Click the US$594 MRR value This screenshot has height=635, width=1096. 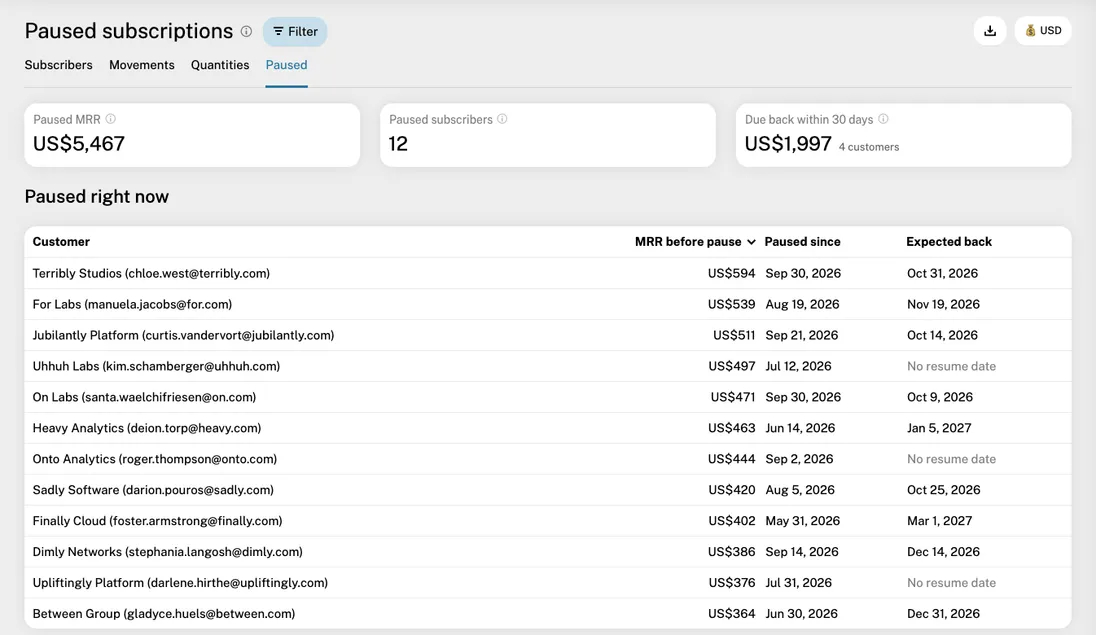(x=732, y=273)
